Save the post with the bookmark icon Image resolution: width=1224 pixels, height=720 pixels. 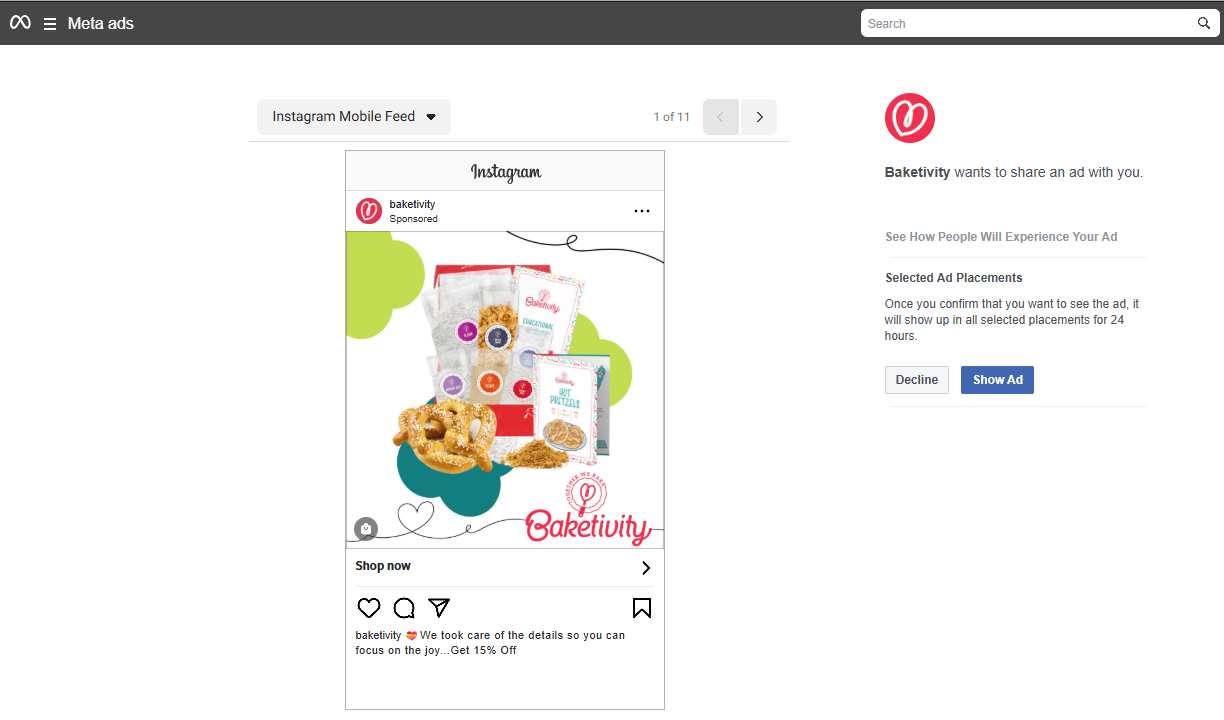[642, 608]
